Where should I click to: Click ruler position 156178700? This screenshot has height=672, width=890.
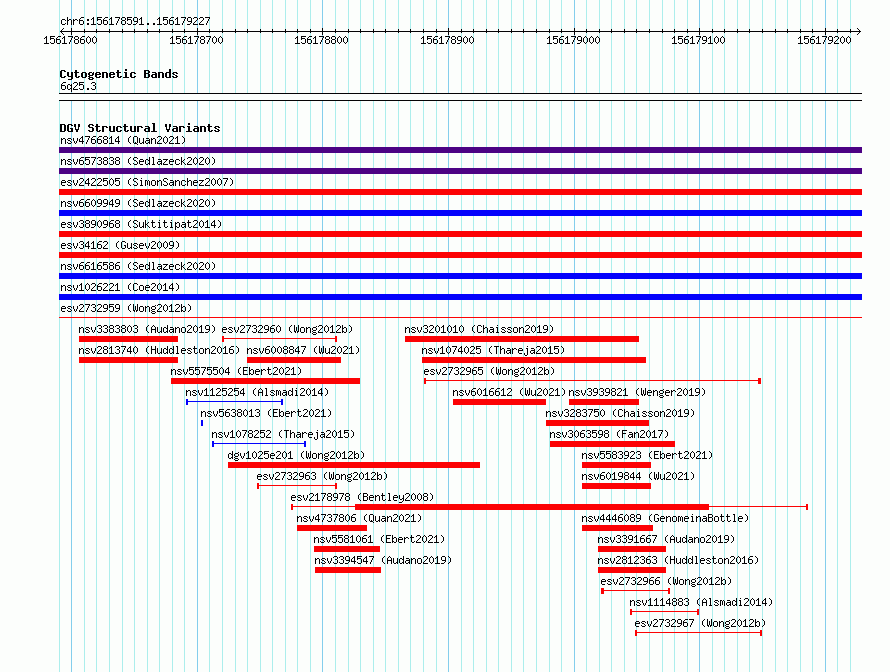[196, 40]
